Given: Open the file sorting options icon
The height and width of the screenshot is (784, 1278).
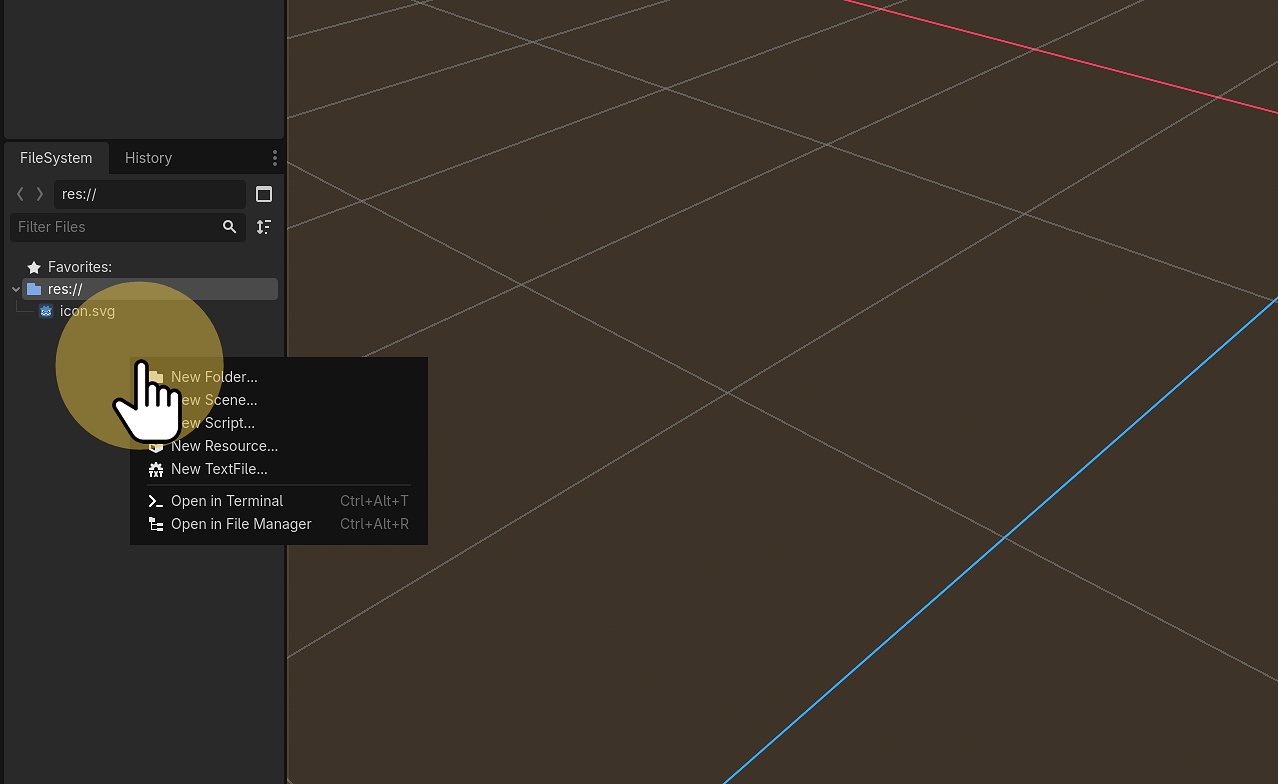Looking at the screenshot, I should 264,227.
